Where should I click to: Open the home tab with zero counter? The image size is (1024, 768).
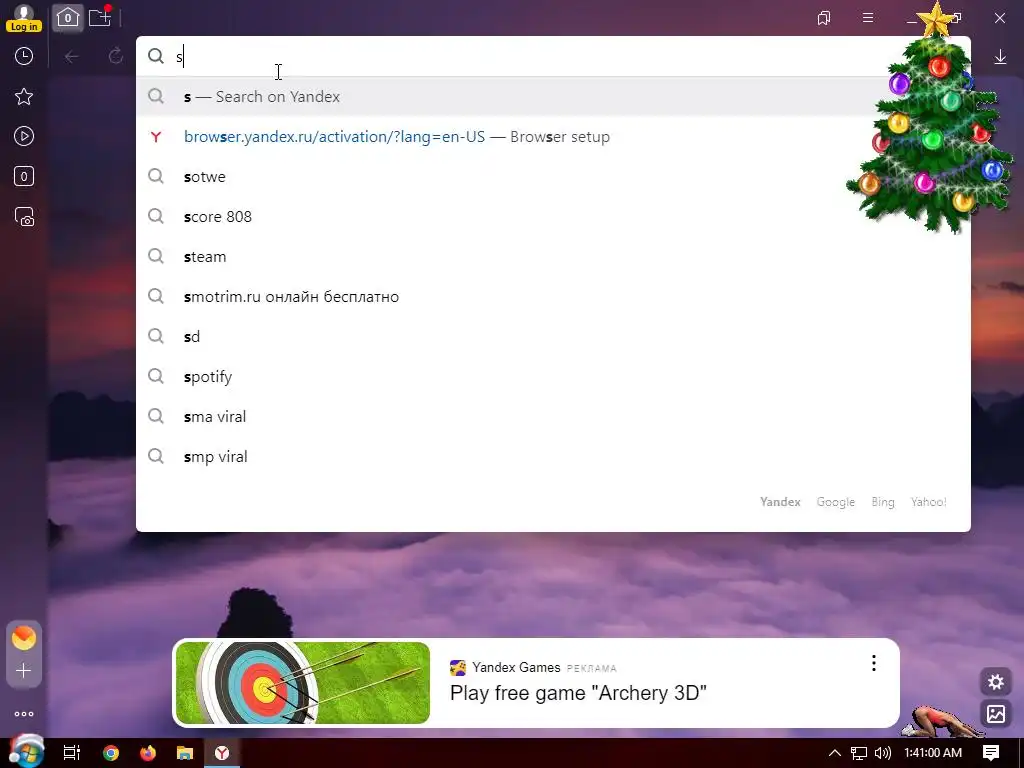pyautogui.click(x=68, y=18)
